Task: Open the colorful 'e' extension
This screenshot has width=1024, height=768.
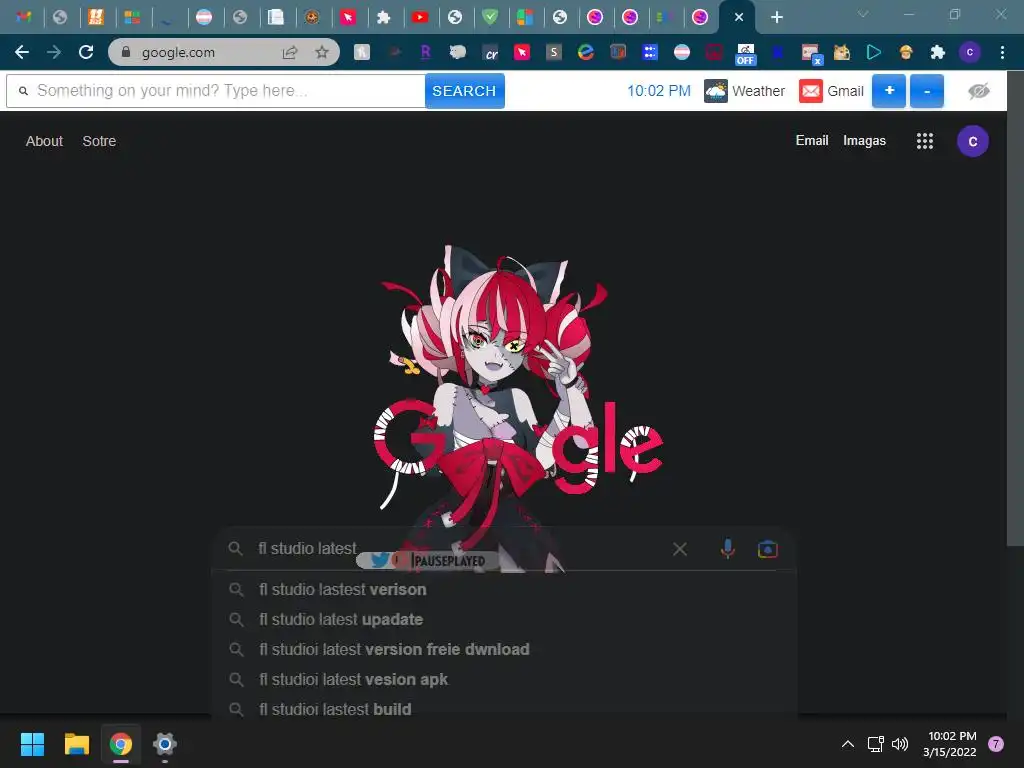Action: 586,52
